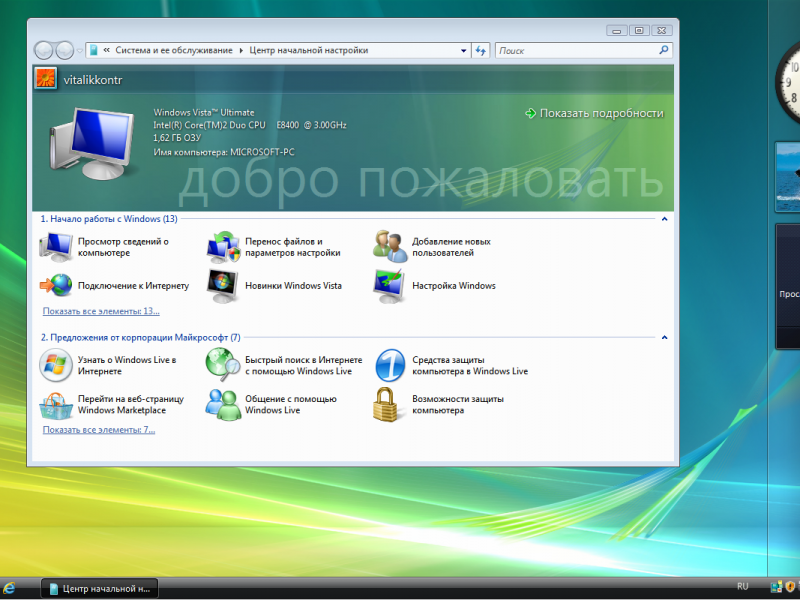Viewport: 800px width, 600px height.
Task: Open the 'Настройка Windows' icon
Action: coord(390,286)
